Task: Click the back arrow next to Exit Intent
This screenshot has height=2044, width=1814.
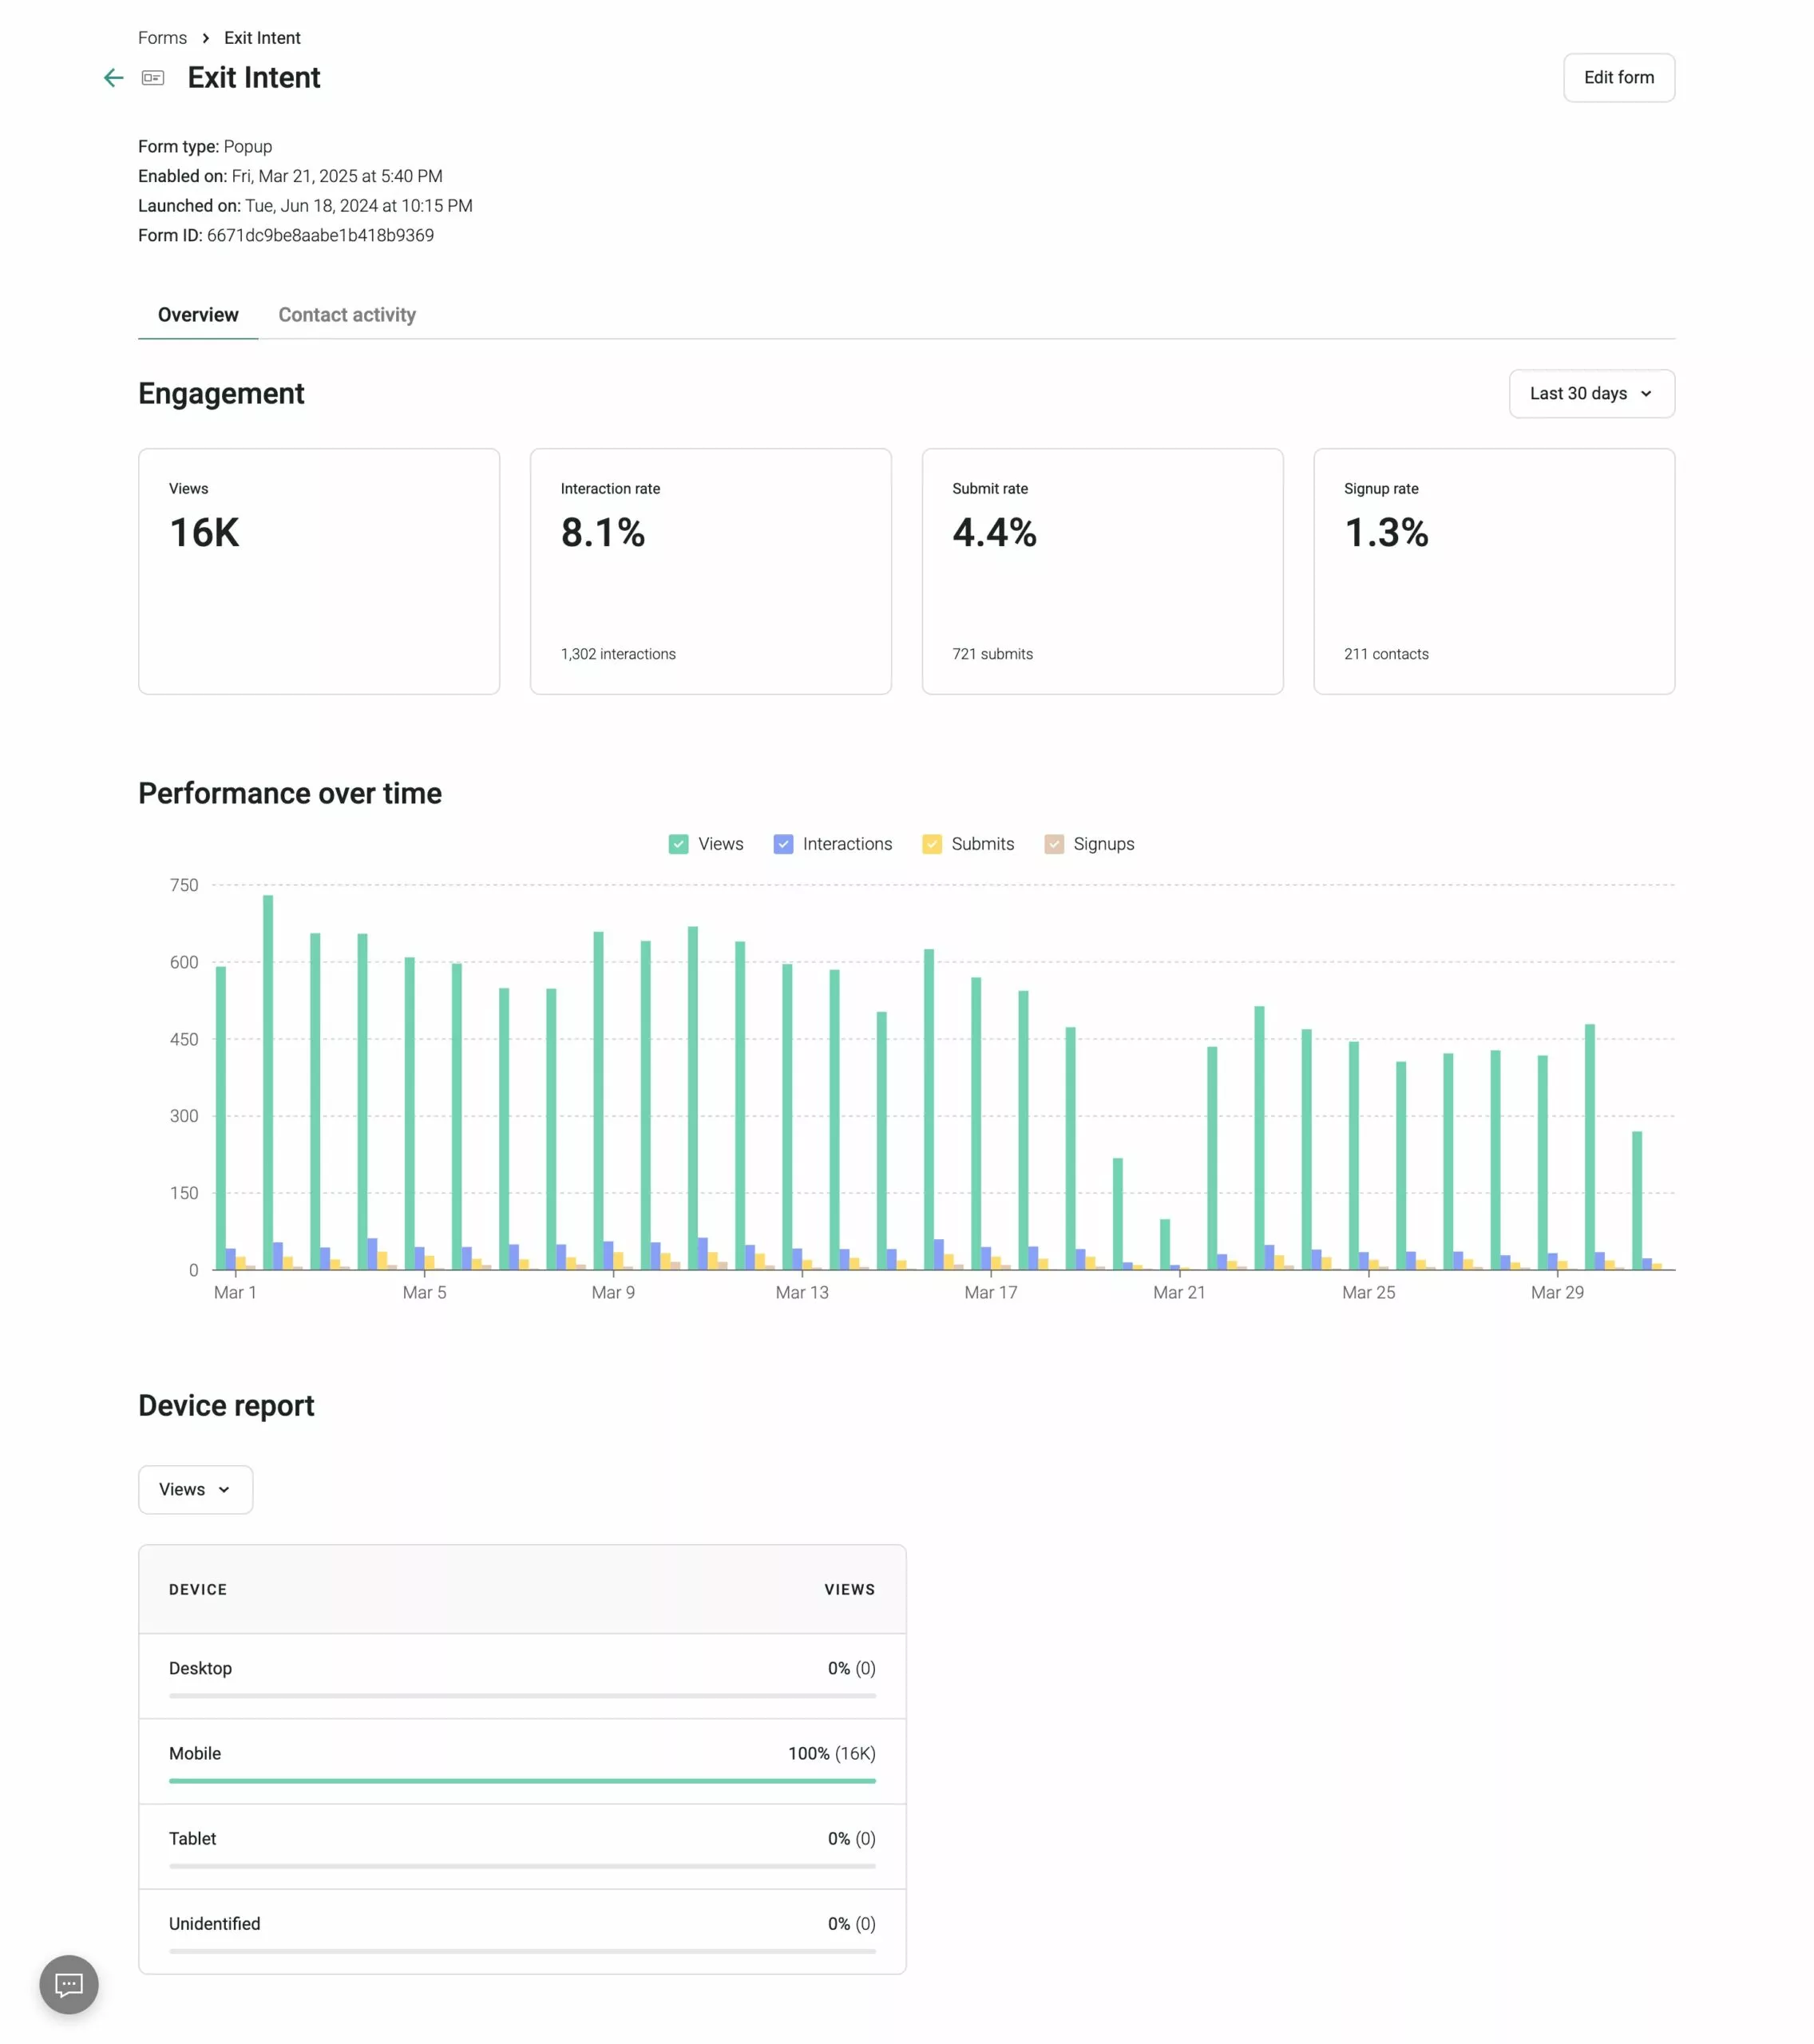Action: 112,77
